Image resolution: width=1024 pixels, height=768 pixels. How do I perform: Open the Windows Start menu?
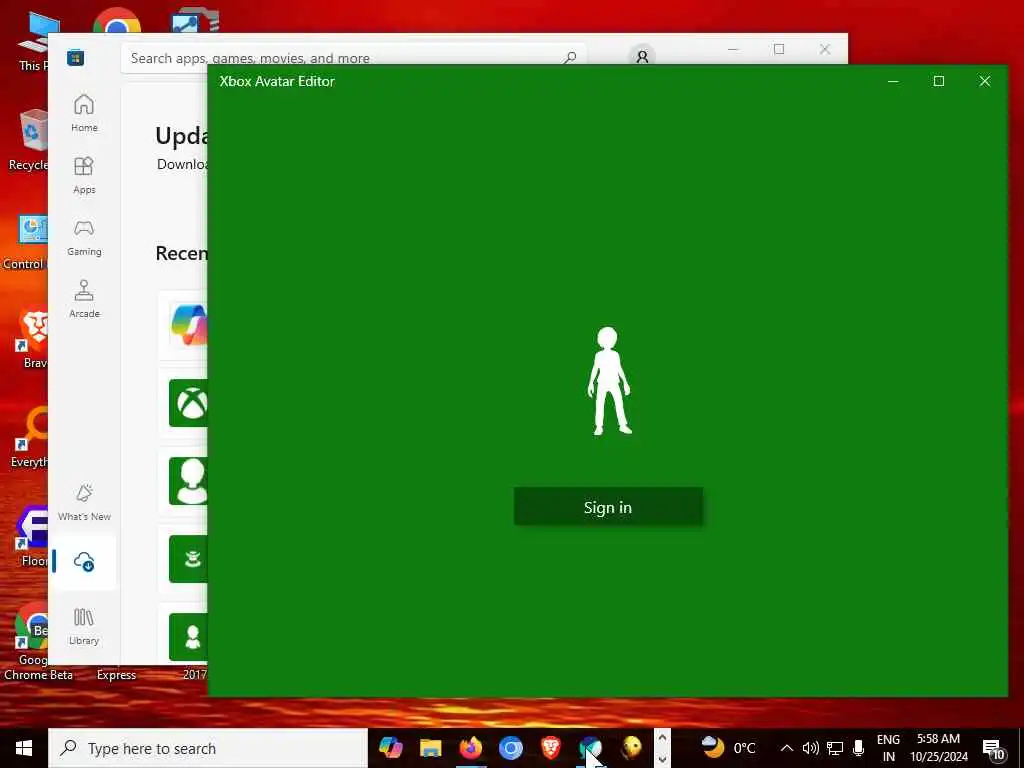pos(24,748)
